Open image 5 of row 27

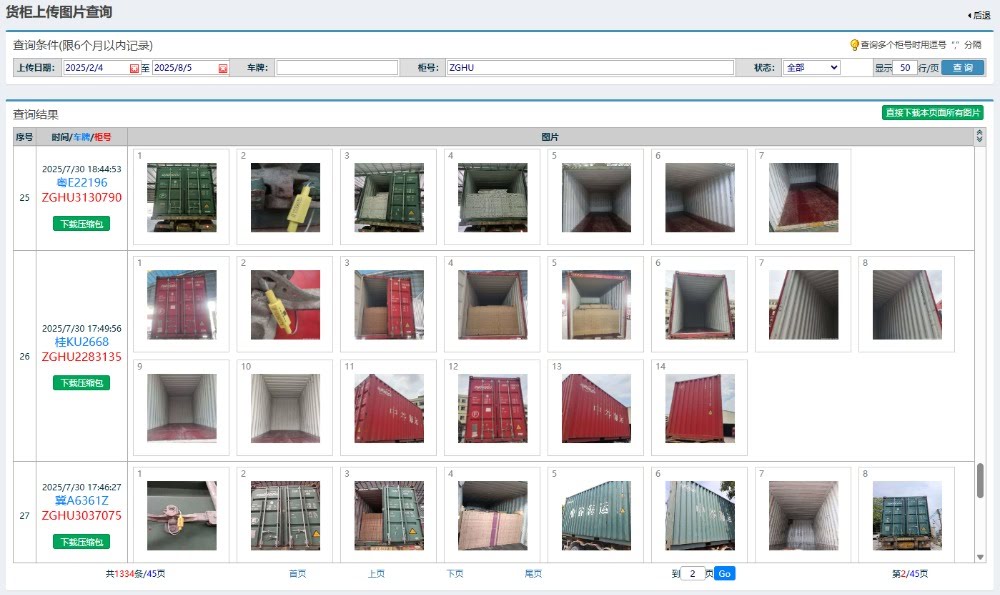[596, 515]
